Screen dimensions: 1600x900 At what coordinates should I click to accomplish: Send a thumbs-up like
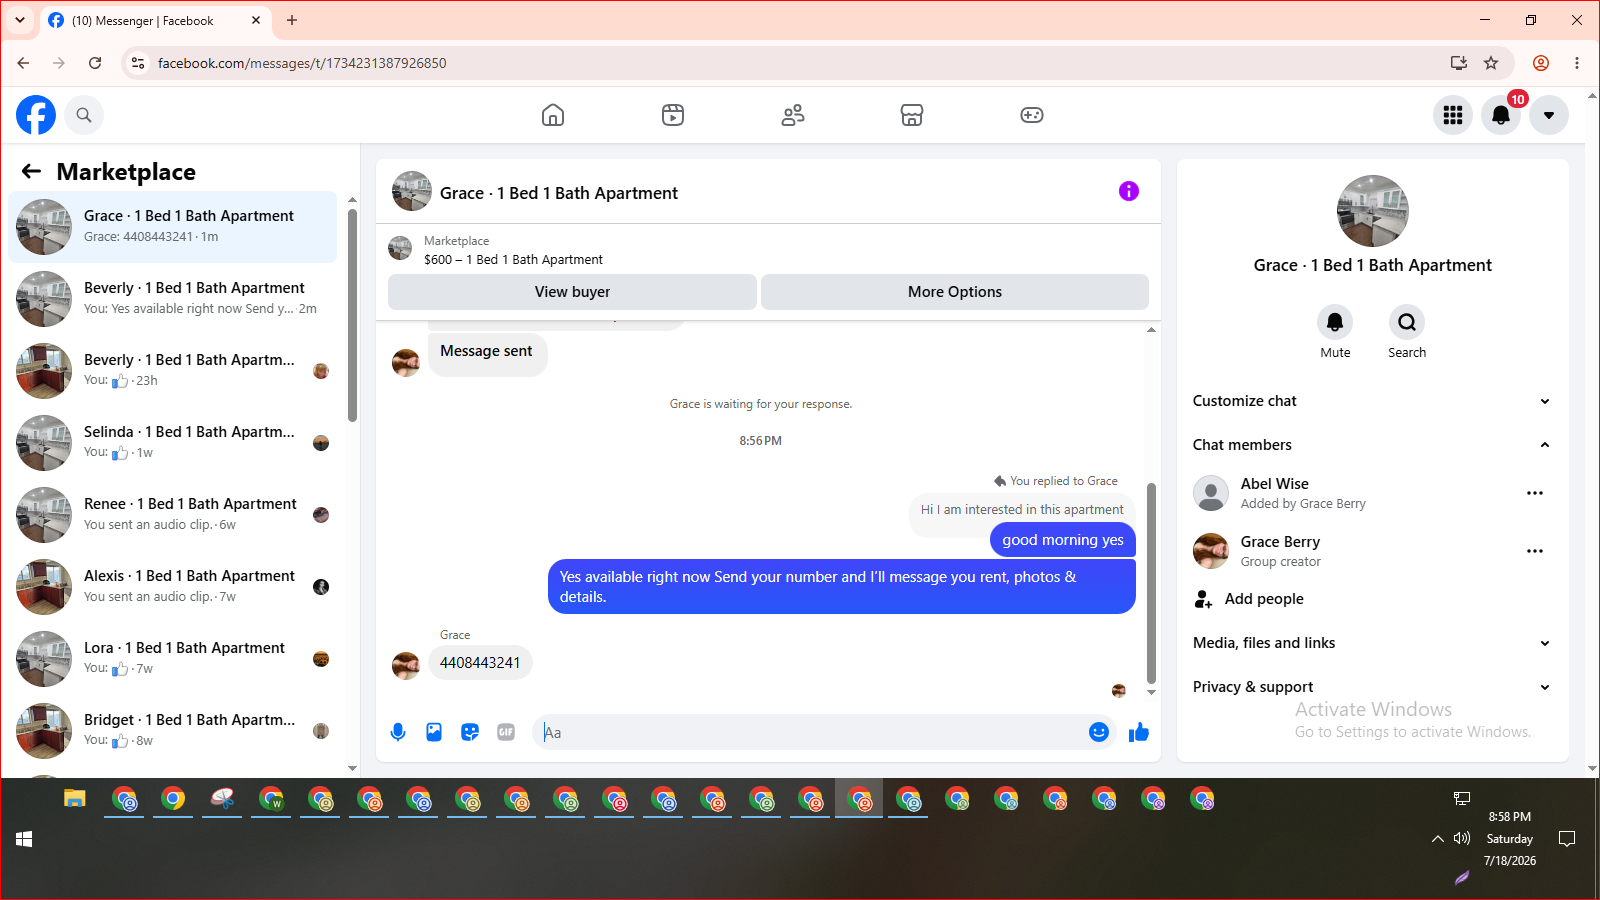coord(1139,732)
